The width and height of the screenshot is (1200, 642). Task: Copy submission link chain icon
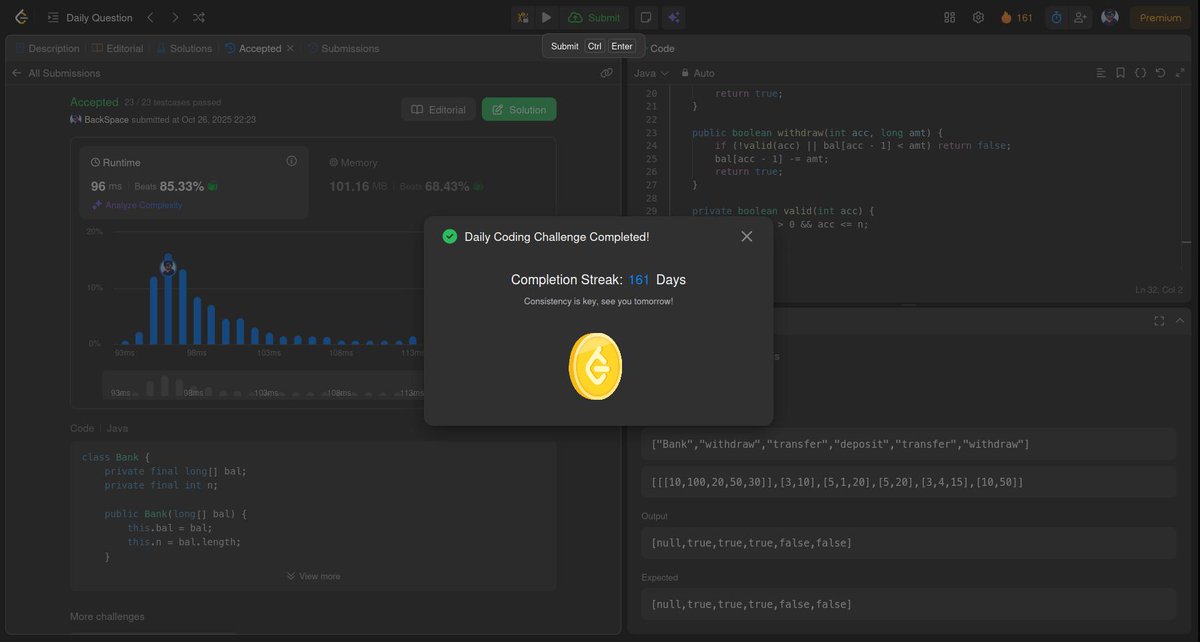(606, 73)
